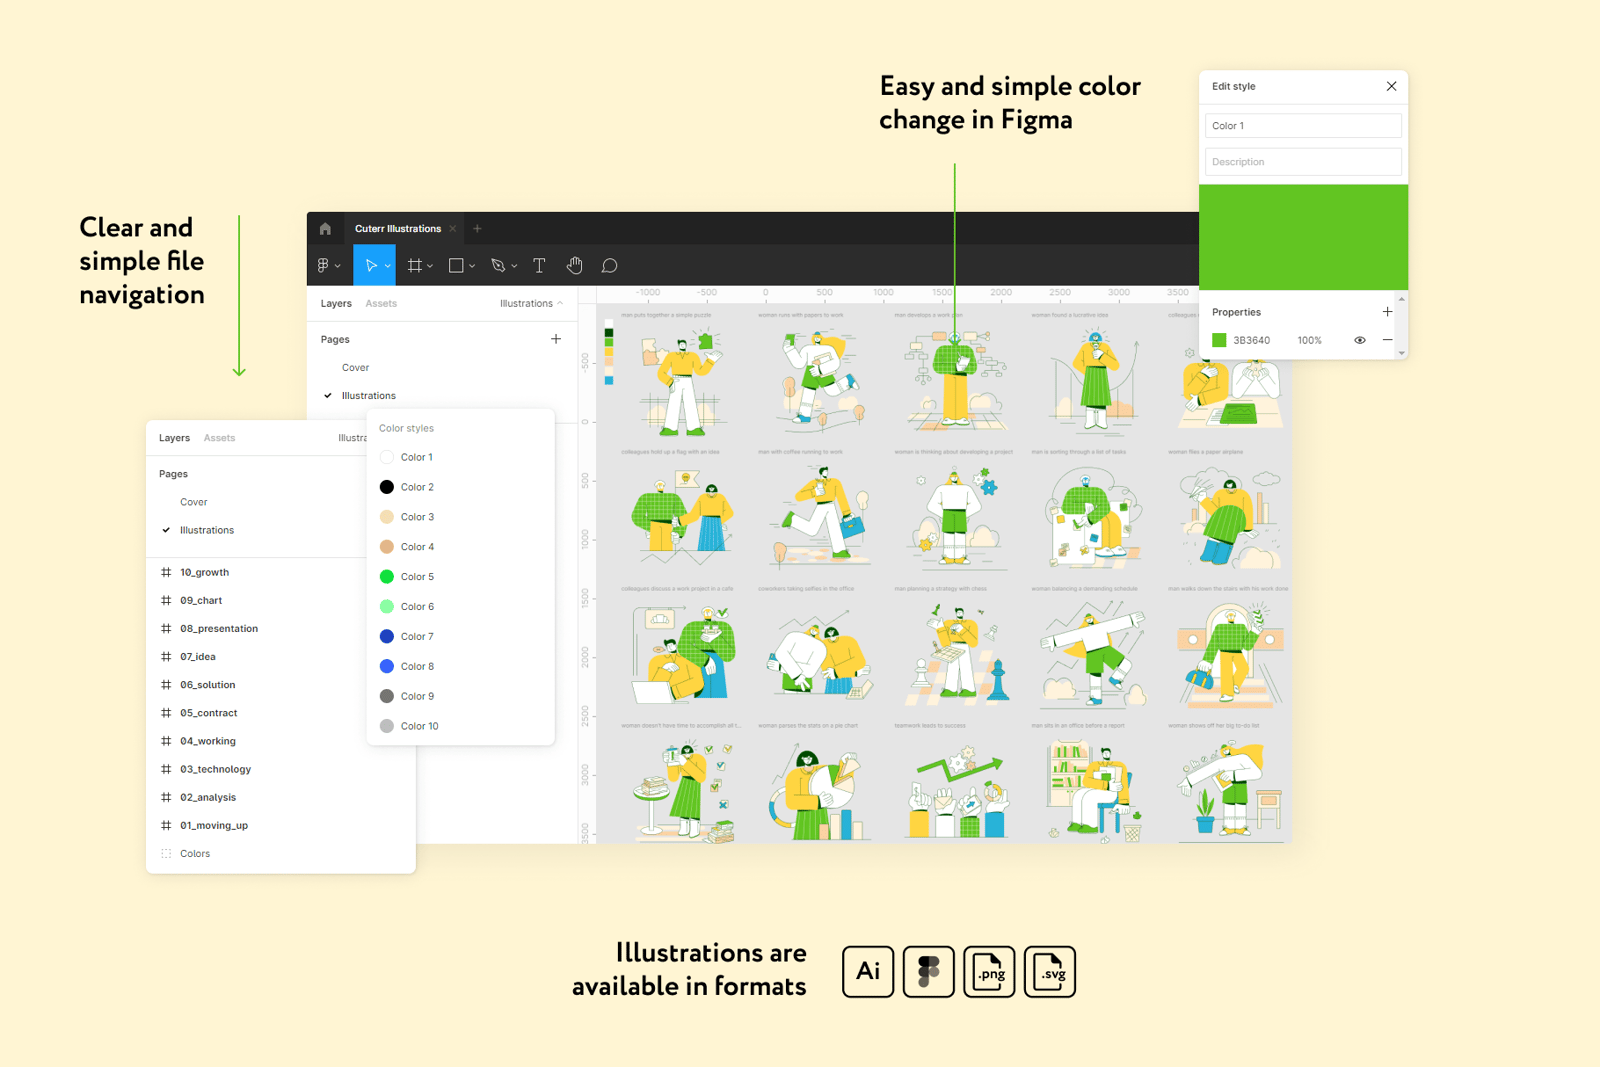Remove the fill property with minus icon
Viewport: 1600px width, 1067px height.
point(1387,340)
